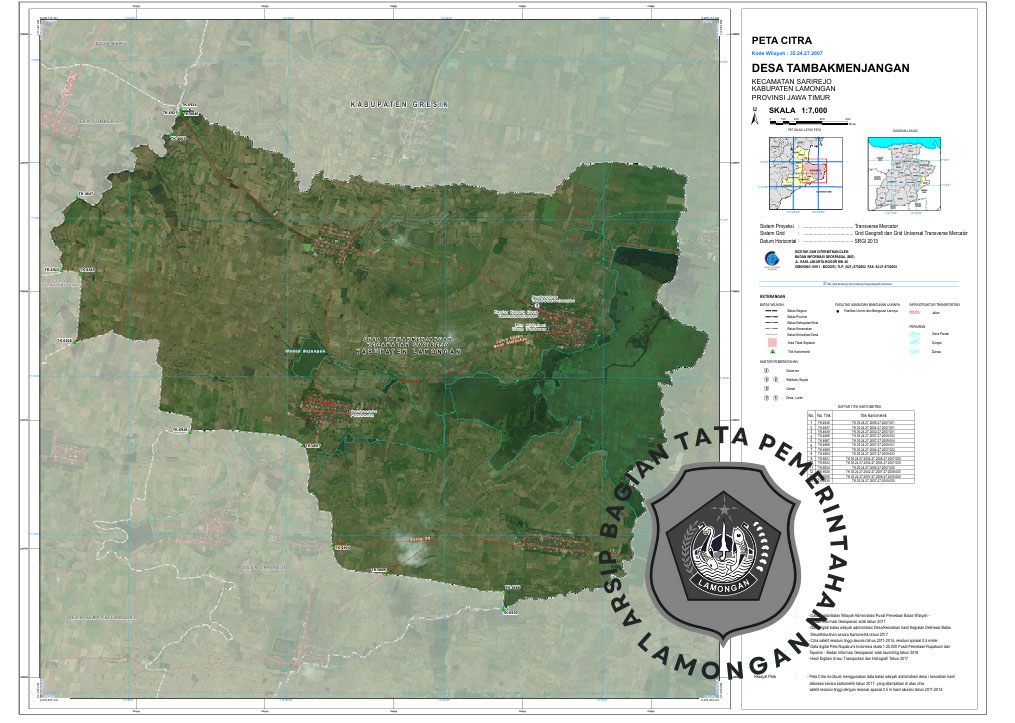1015x723 pixels.
Task: Select the green Titik Kartometrik triangle symbol
Action: coord(772,353)
